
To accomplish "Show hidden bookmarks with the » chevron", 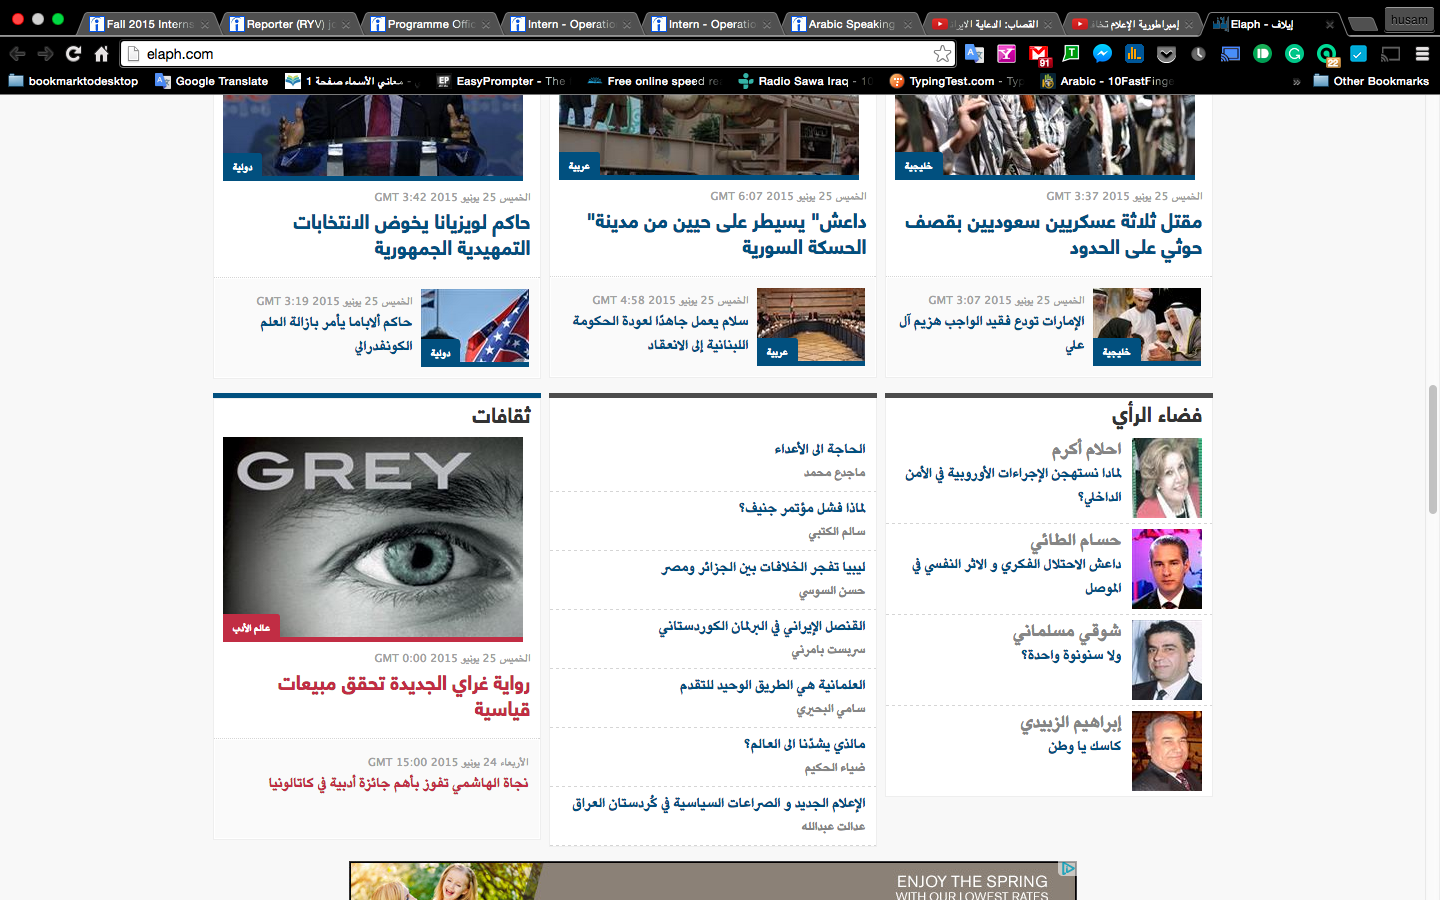I will pyautogui.click(x=1296, y=81).
